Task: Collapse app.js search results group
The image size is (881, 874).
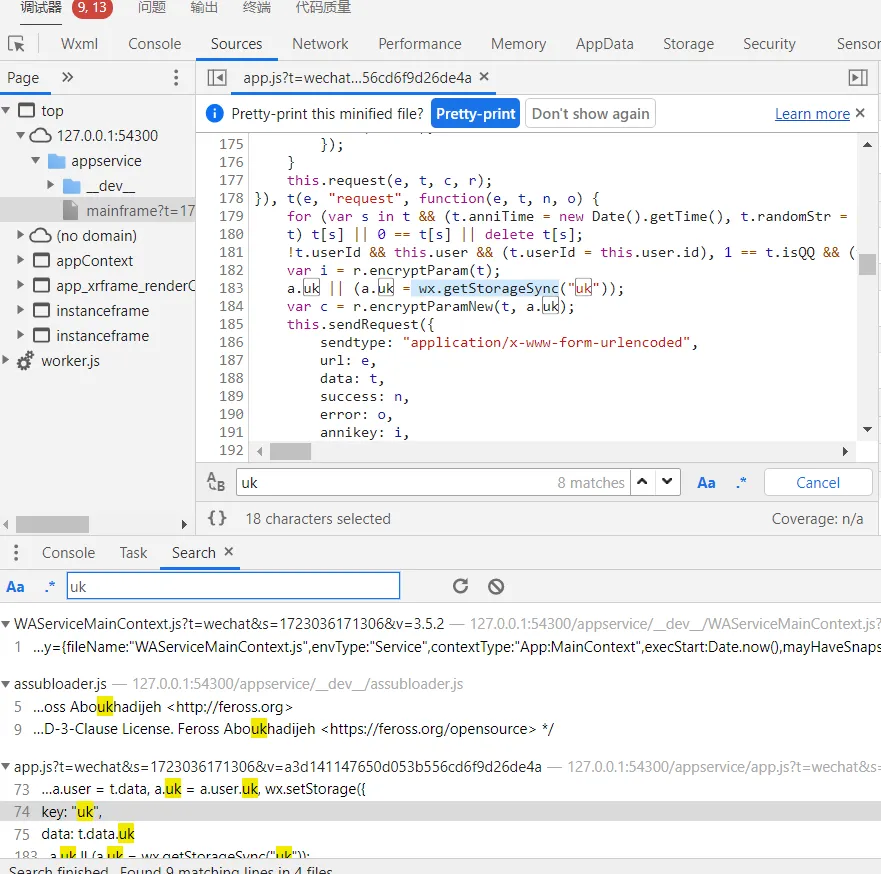Action: (x=6, y=767)
